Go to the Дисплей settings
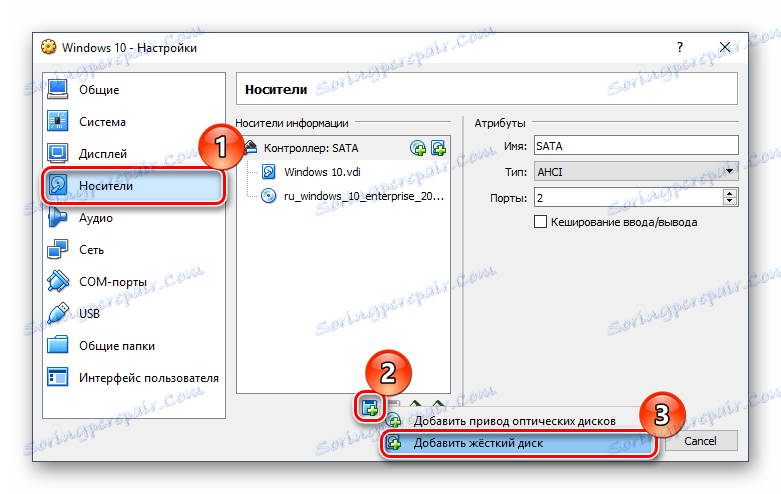The image size is (781, 494). [133, 154]
